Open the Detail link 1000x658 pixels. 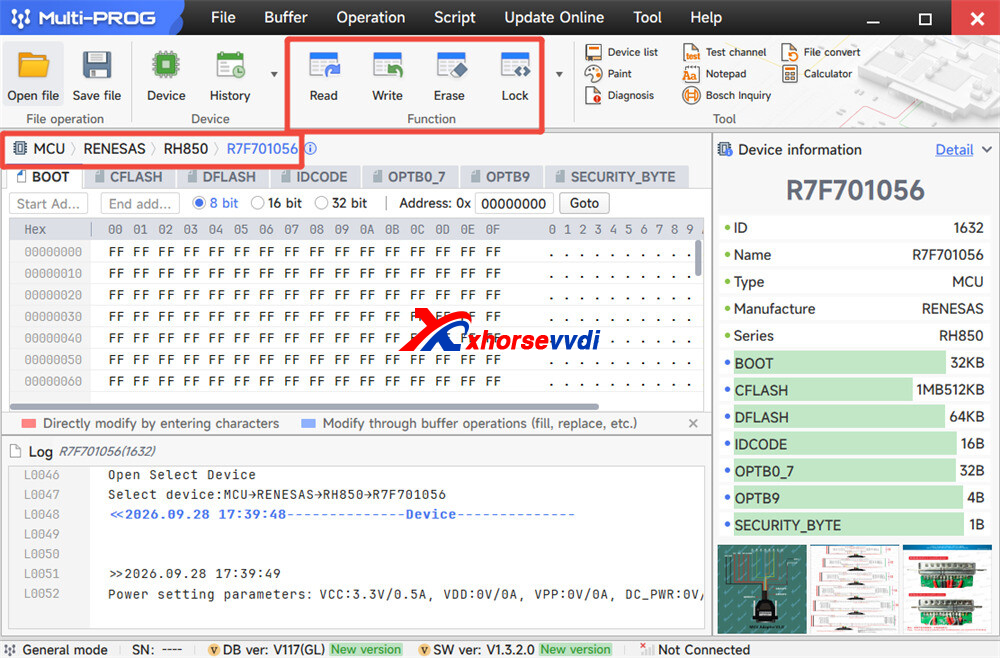pos(954,150)
